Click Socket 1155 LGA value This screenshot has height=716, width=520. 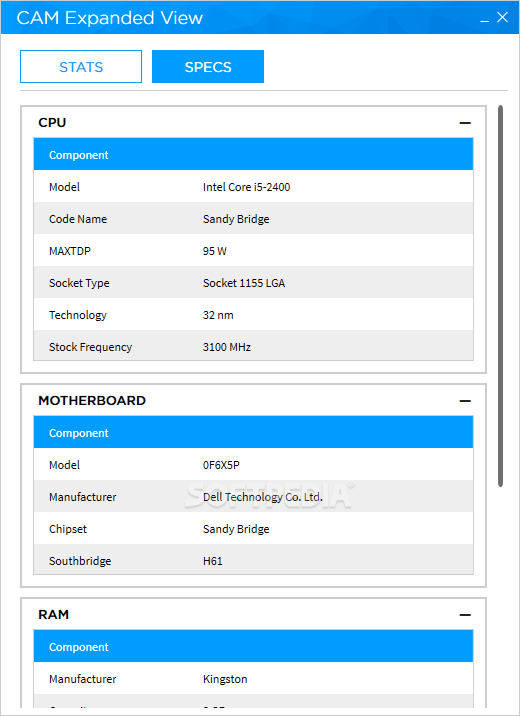click(244, 283)
